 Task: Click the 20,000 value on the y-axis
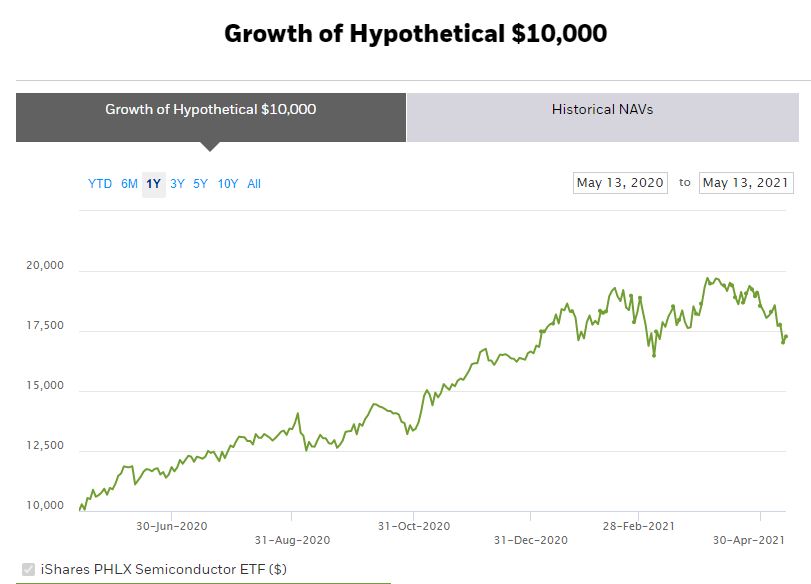44,265
